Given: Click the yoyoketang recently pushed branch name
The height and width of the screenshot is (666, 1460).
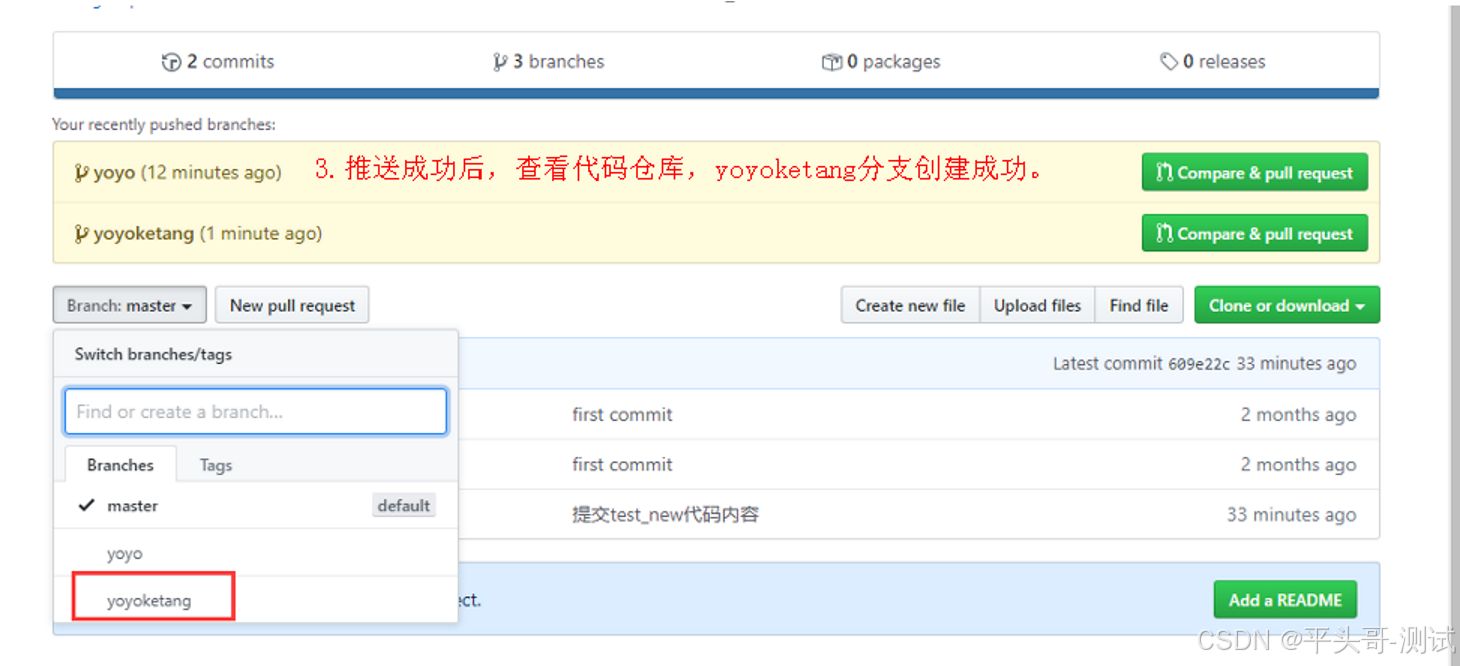Looking at the screenshot, I should (x=144, y=234).
